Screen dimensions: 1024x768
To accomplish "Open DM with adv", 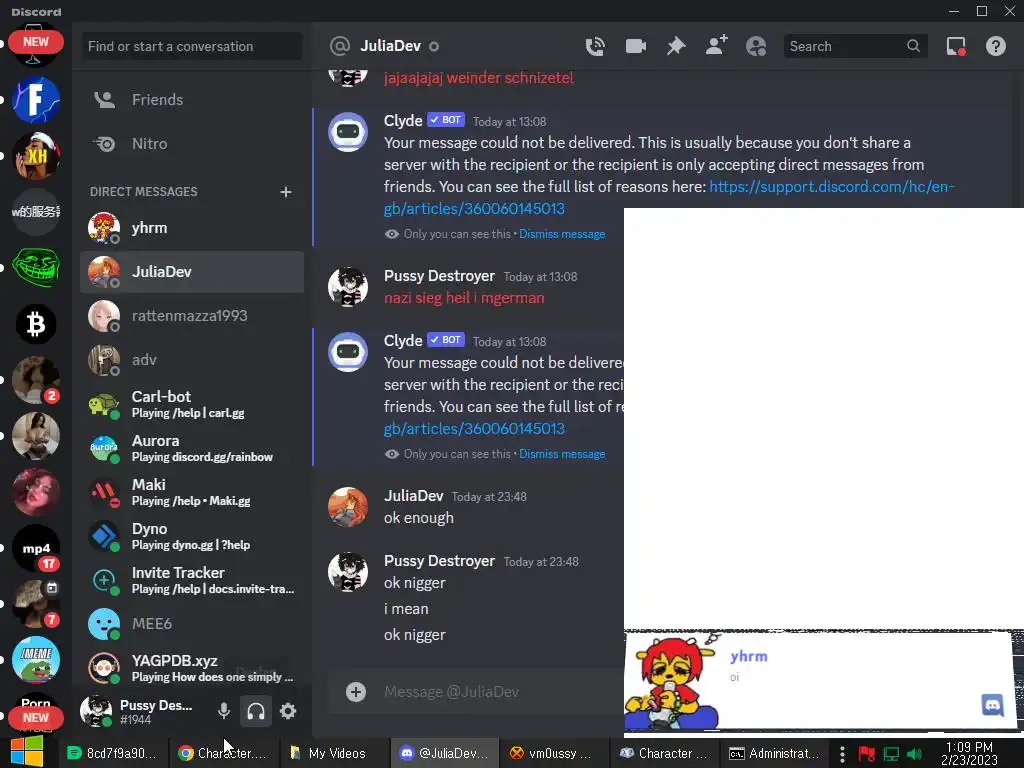I will (191, 360).
